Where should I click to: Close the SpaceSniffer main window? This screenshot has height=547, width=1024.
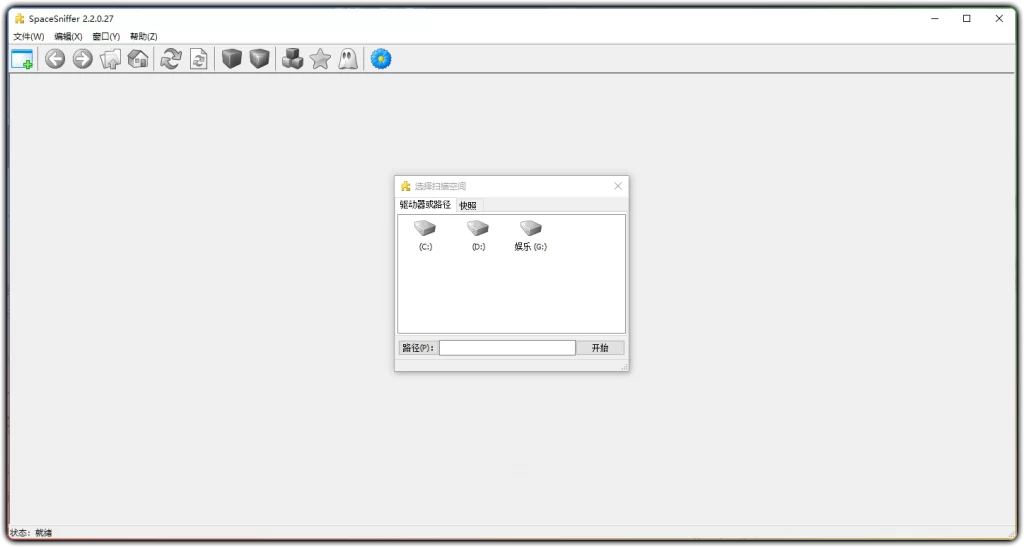999,18
